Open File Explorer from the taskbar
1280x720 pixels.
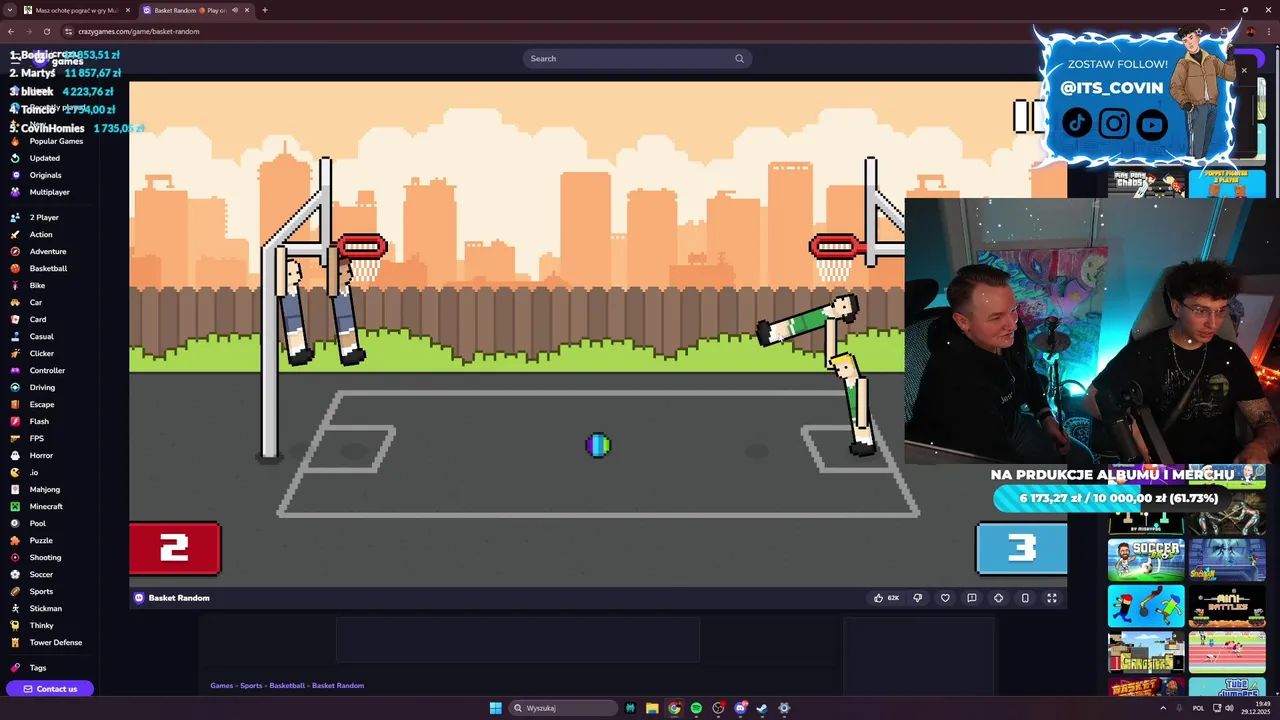(652, 708)
